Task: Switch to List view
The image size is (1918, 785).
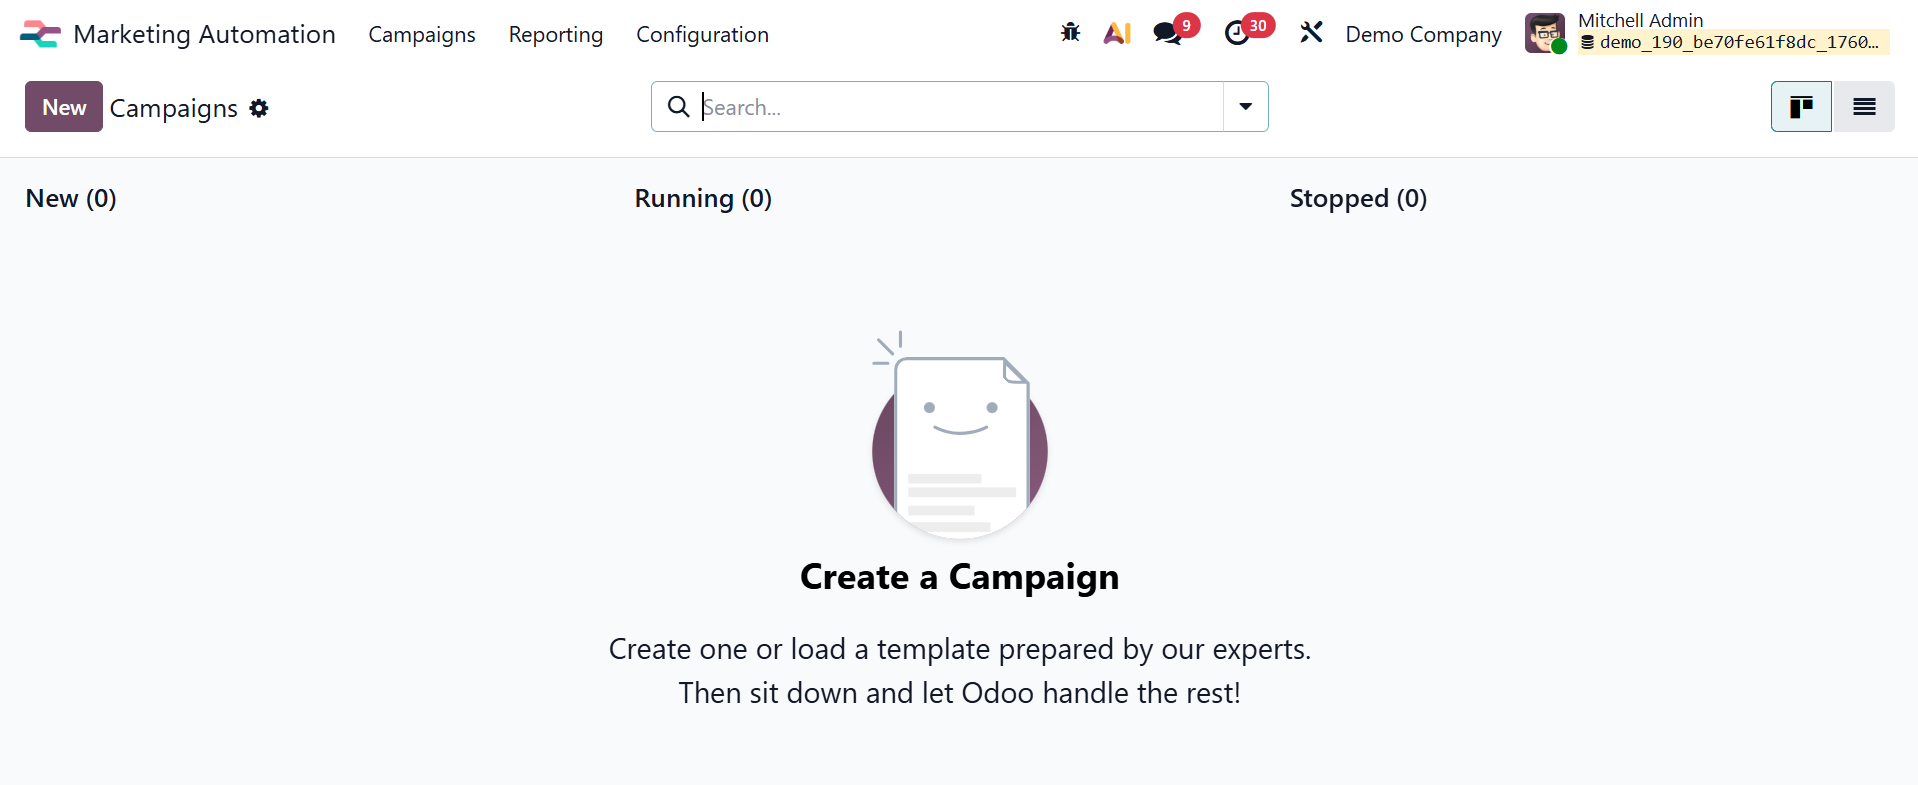Action: coord(1864,107)
